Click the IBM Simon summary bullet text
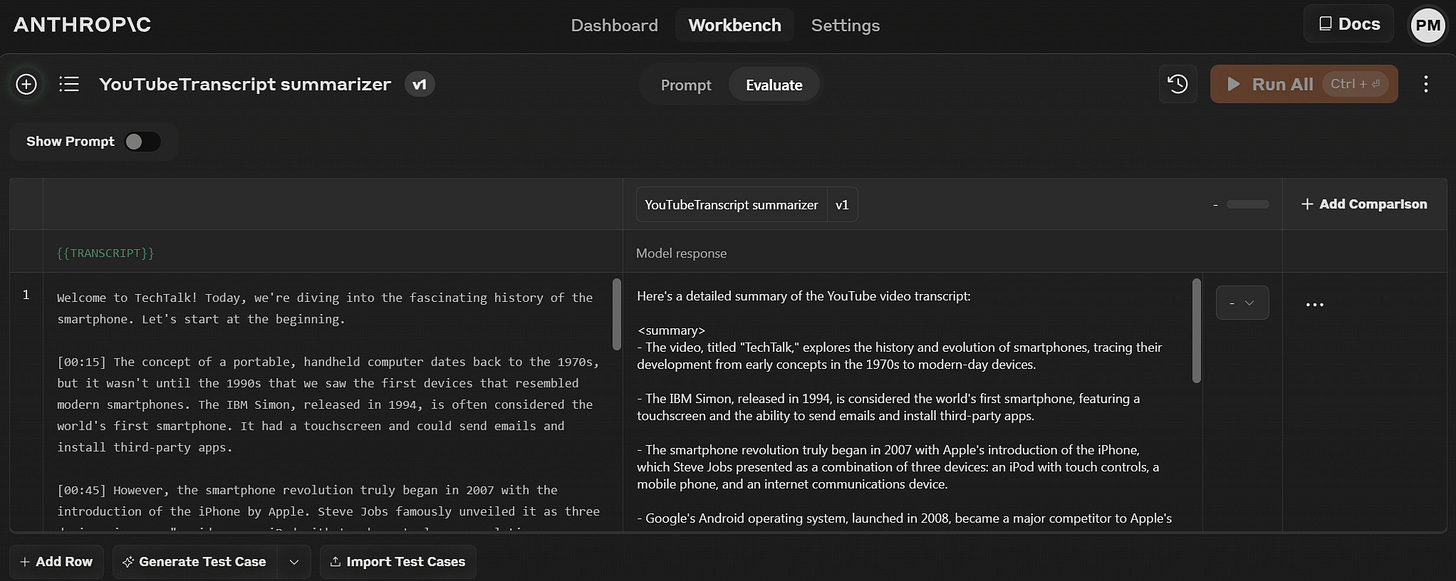 (x=888, y=407)
